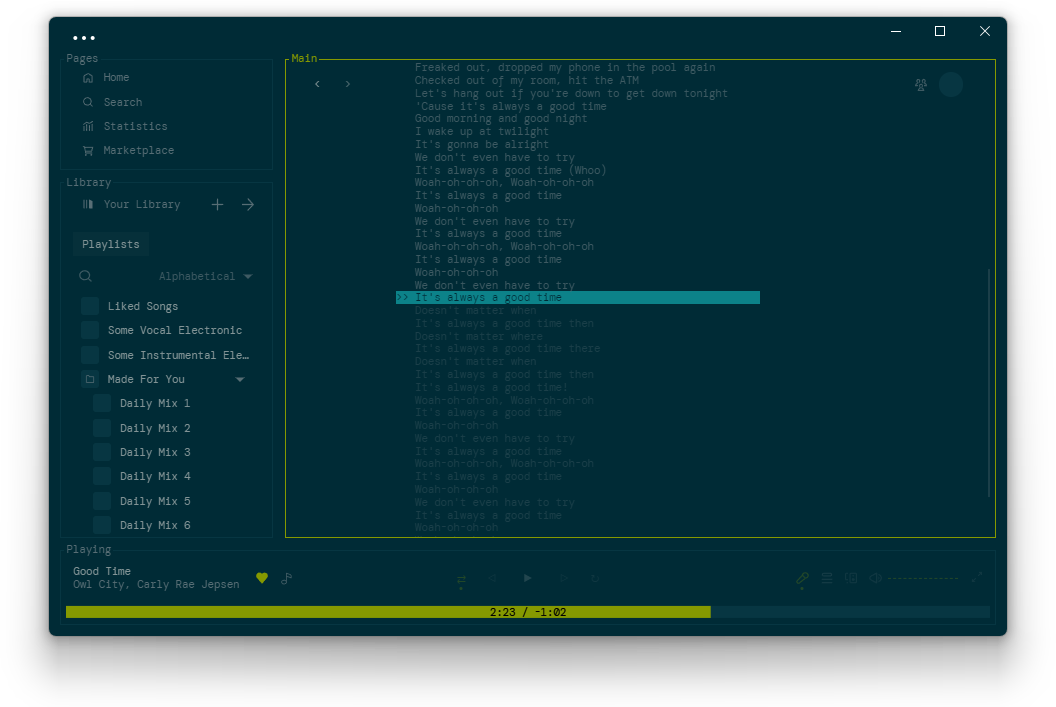Click the Home house icon
The height and width of the screenshot is (707, 1056).
click(x=88, y=78)
